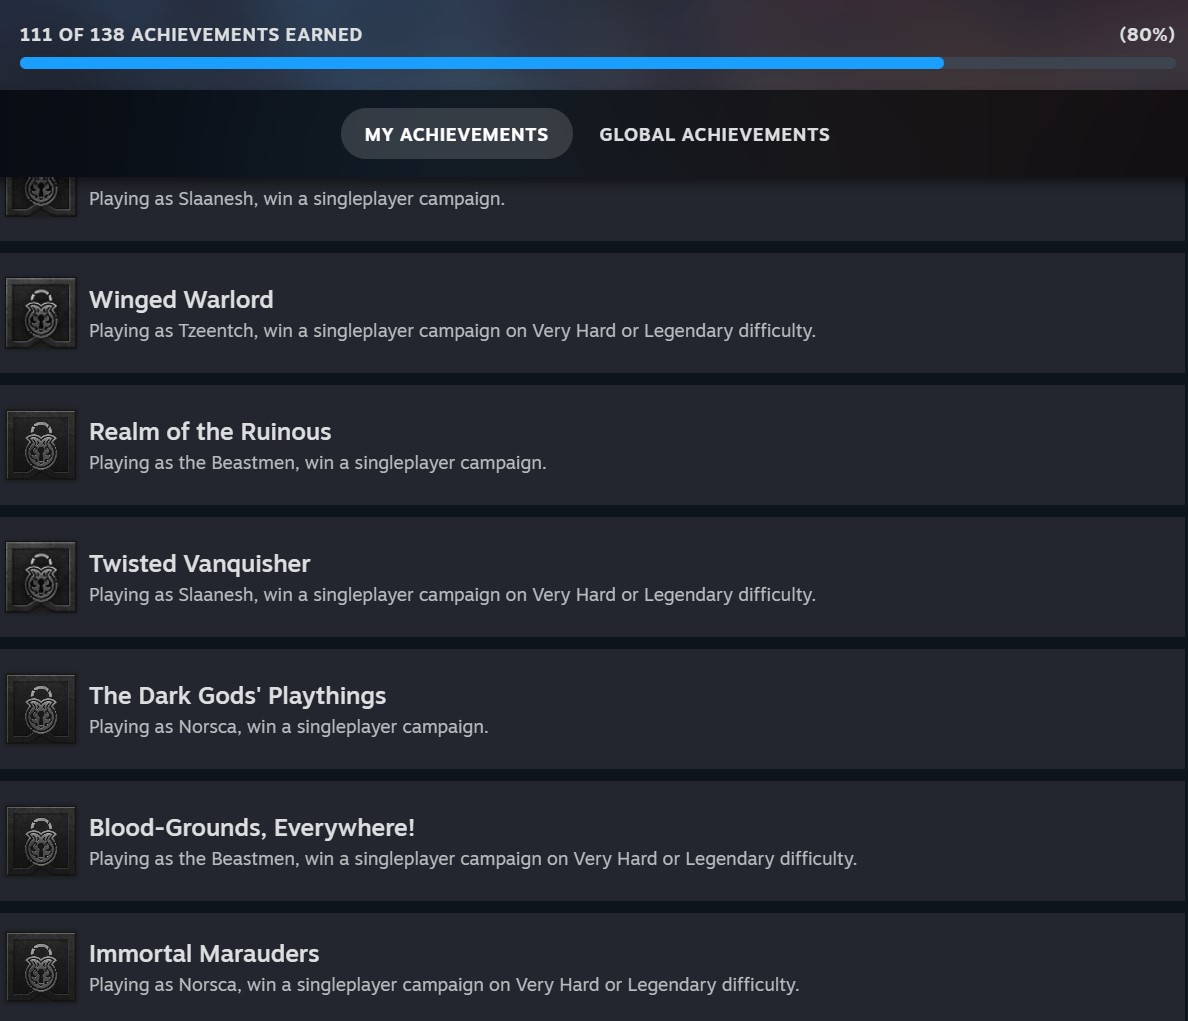Switch to the My Achievements tab

point(456,134)
